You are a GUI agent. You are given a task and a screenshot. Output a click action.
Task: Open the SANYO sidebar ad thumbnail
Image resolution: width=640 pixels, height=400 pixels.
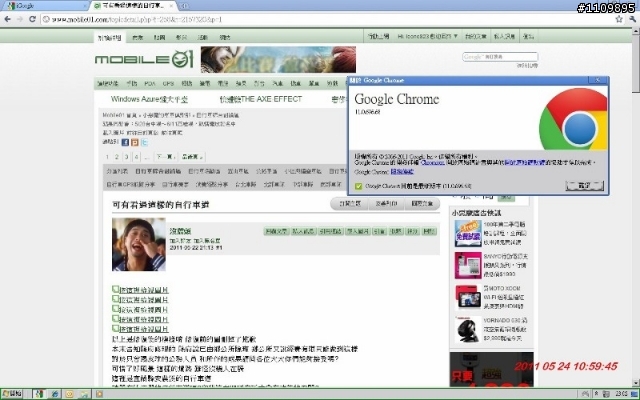point(468,265)
